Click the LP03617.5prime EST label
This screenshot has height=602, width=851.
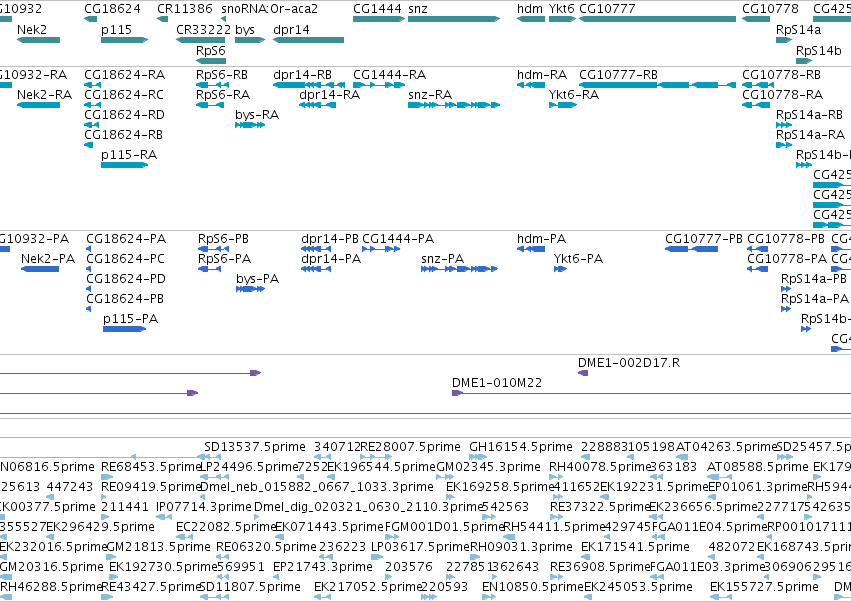click(421, 546)
